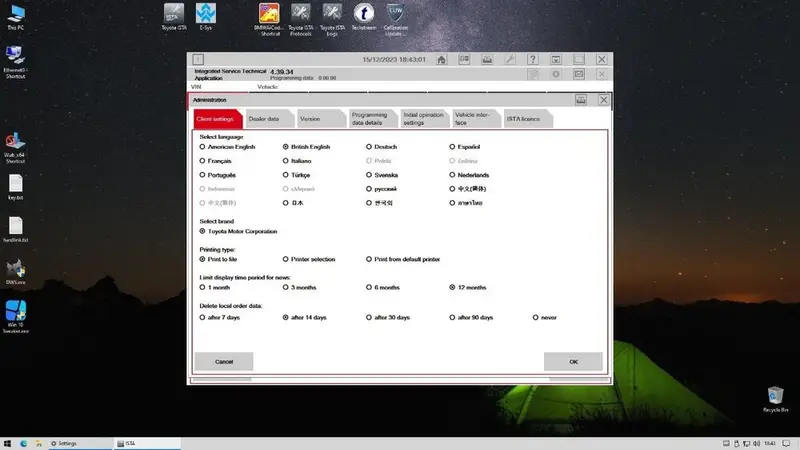Open the Initial operation settings tab
Viewport: 800px width, 450px height.
click(424, 119)
